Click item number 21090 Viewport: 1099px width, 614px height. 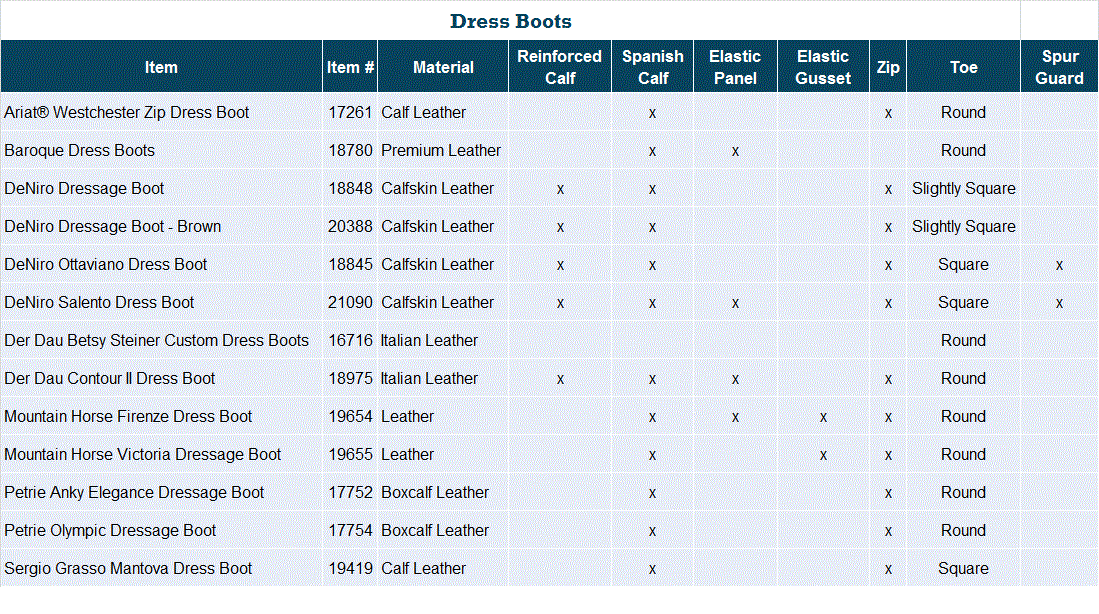coord(350,302)
